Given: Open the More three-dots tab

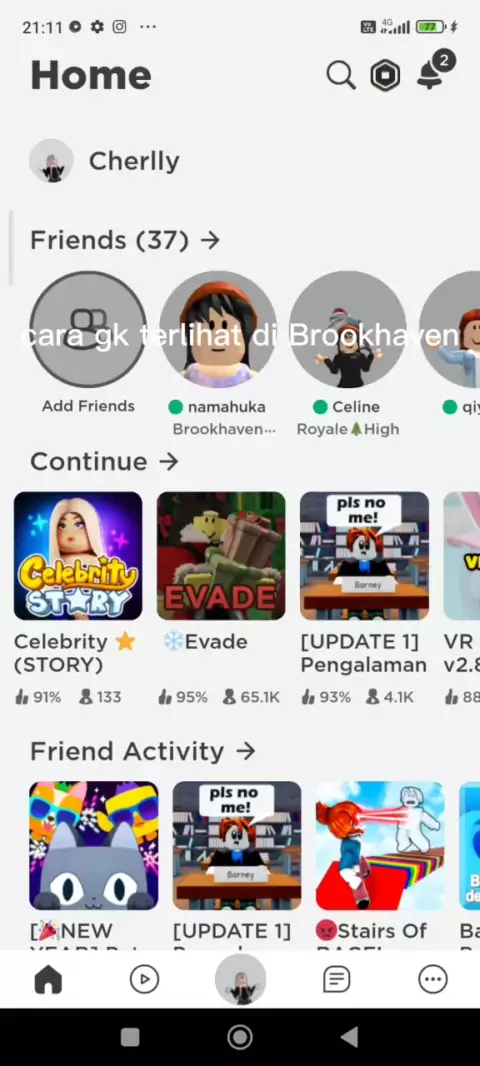Looking at the screenshot, I should tap(432, 980).
